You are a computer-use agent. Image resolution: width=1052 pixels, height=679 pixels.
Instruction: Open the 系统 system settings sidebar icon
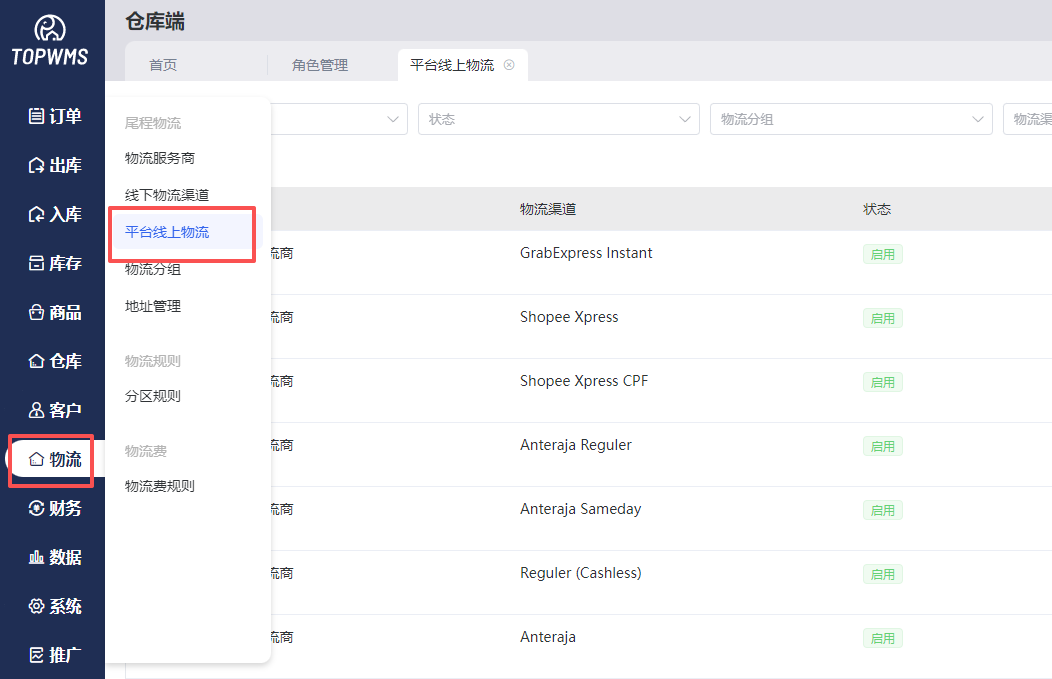37,606
